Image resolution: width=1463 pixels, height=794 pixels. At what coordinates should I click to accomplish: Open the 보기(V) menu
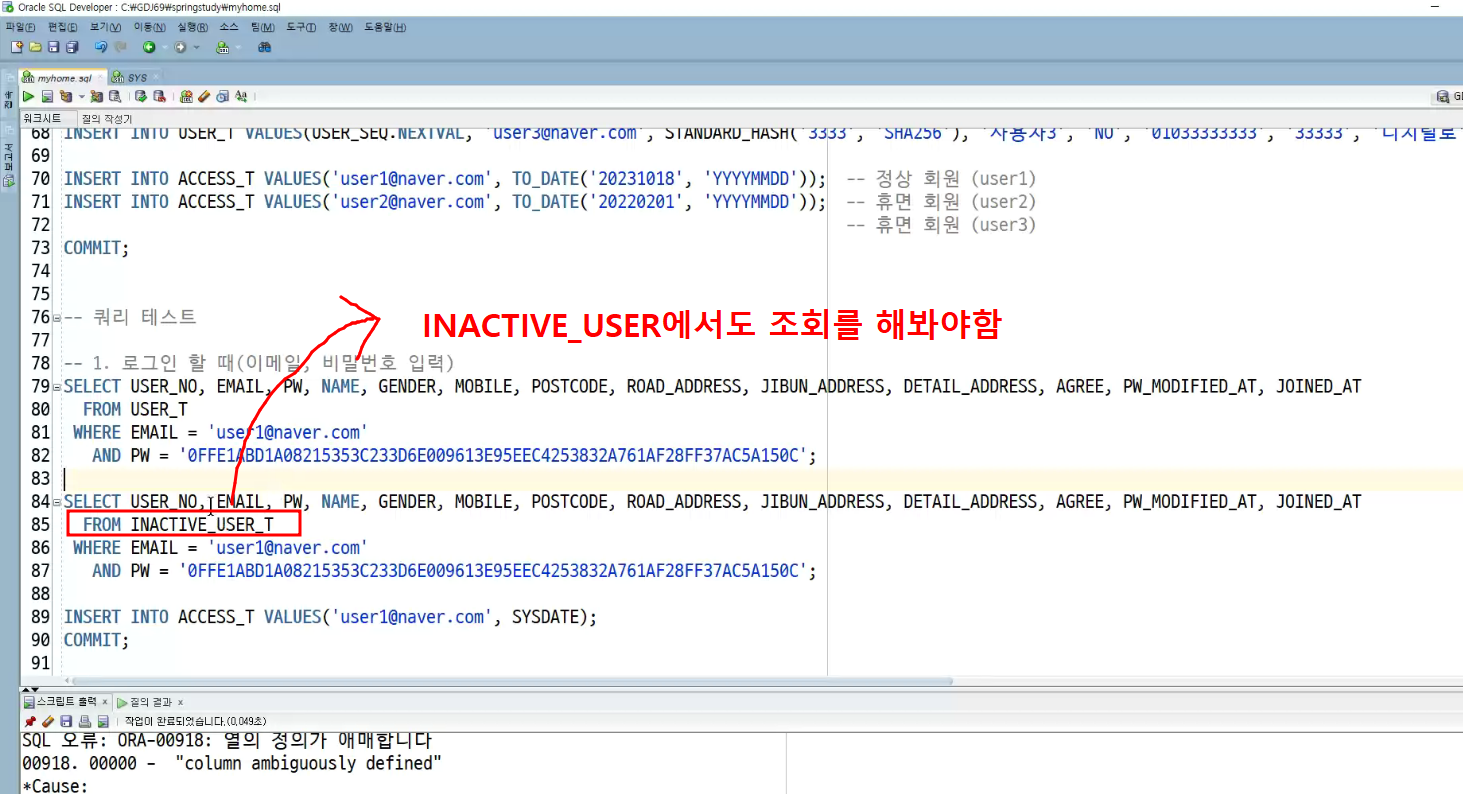(x=105, y=27)
